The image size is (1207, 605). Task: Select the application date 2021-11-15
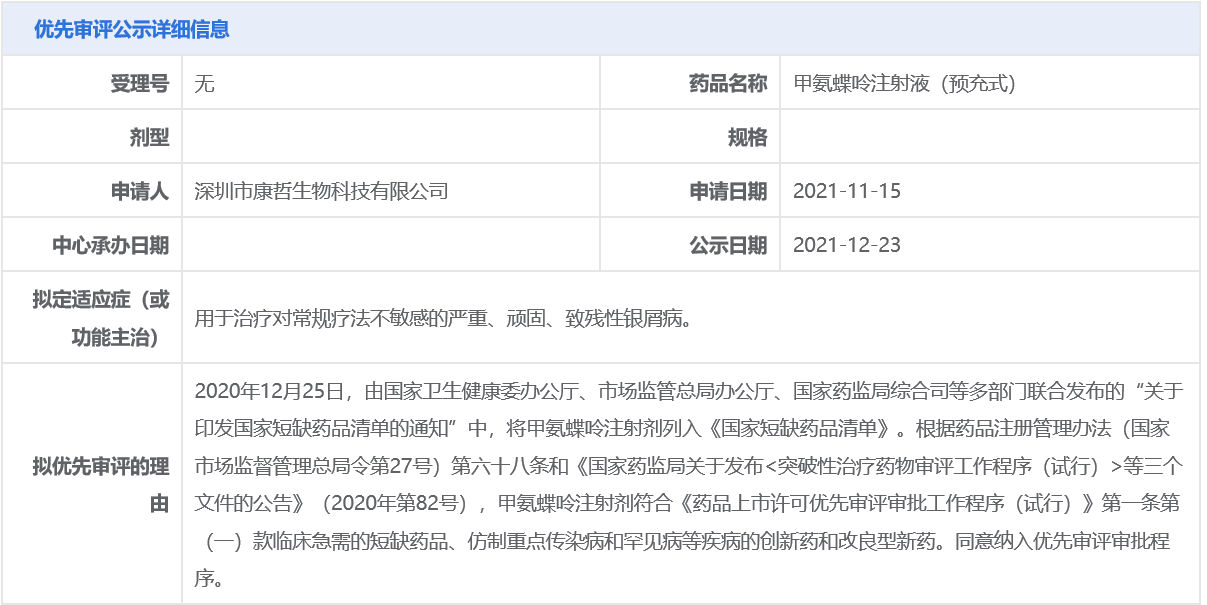click(x=846, y=191)
